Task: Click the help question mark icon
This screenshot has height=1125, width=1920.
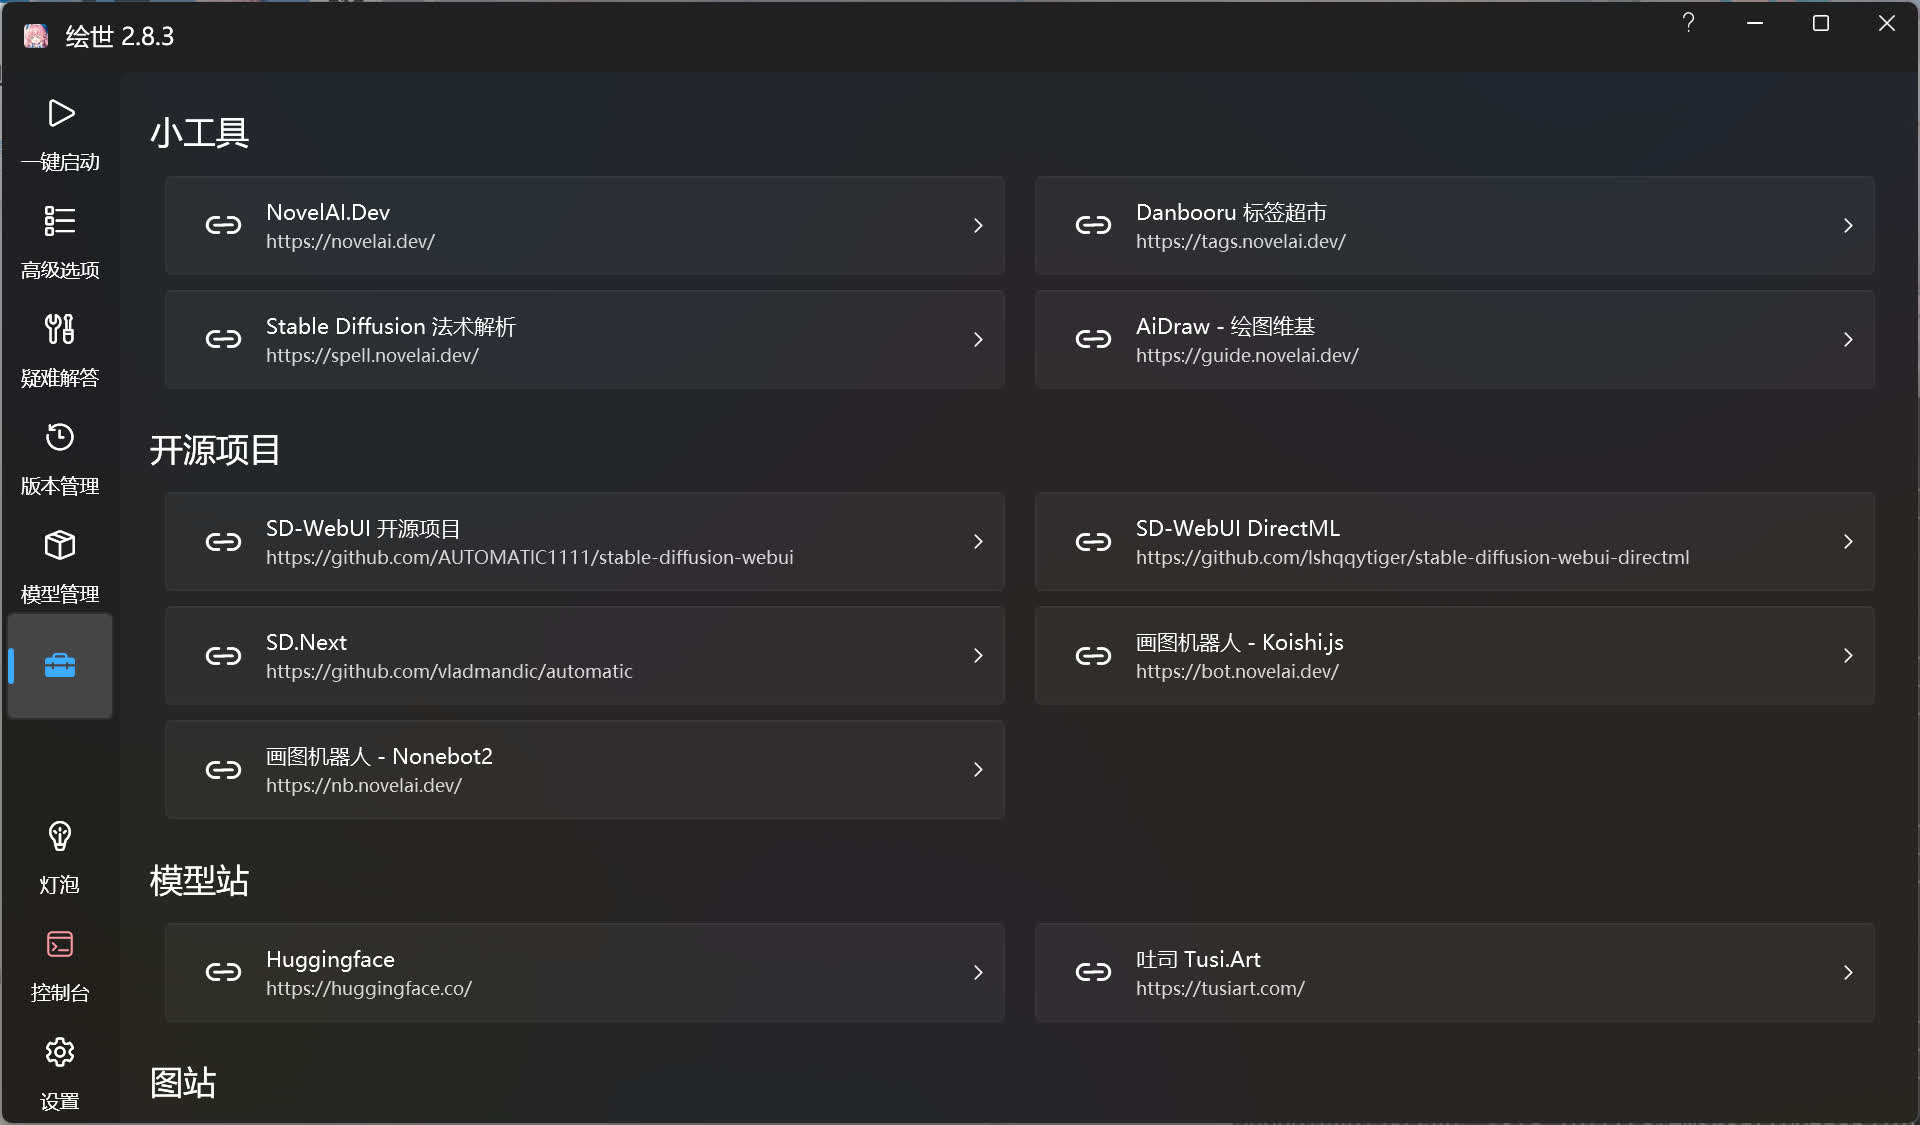Action: coord(1688,23)
